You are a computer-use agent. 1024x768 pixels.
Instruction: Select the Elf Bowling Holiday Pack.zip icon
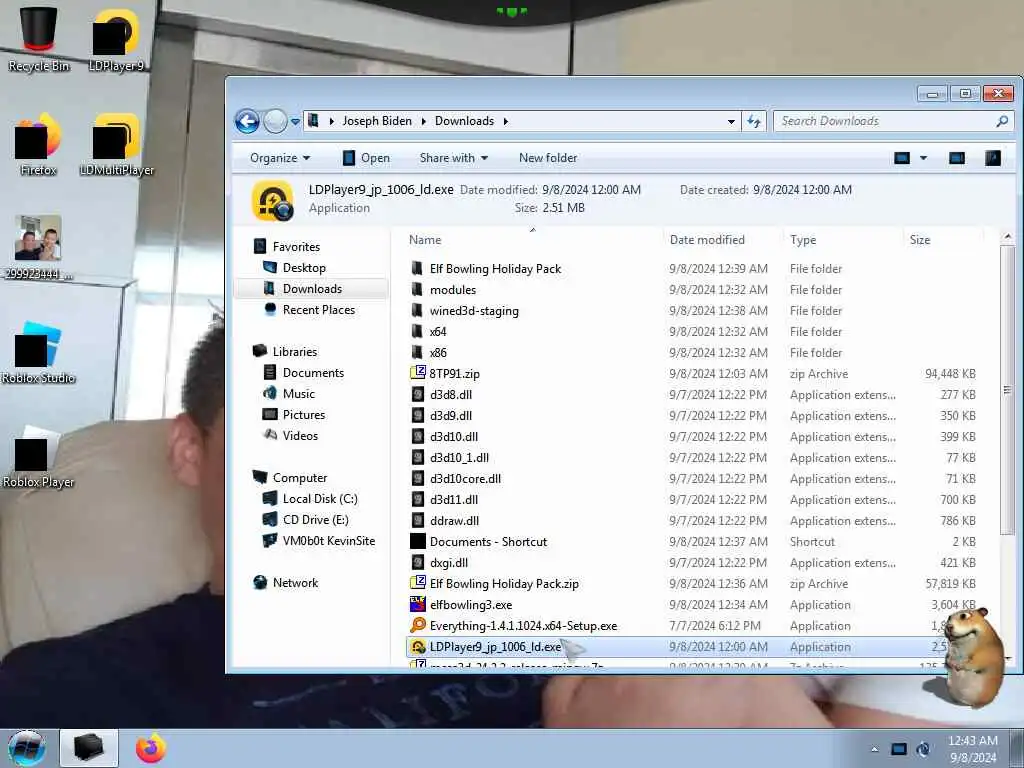tap(418, 583)
